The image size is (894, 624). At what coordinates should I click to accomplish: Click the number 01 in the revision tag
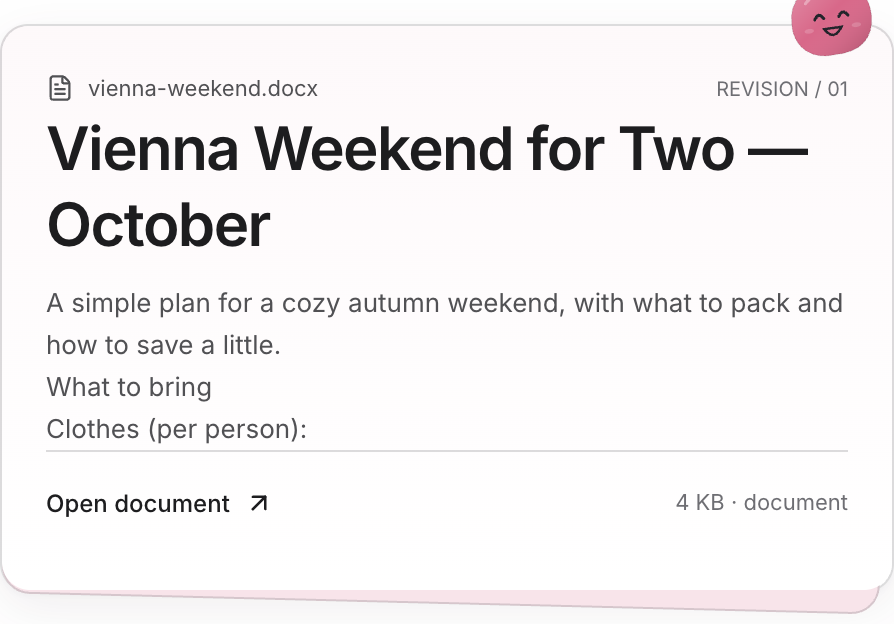[838, 89]
